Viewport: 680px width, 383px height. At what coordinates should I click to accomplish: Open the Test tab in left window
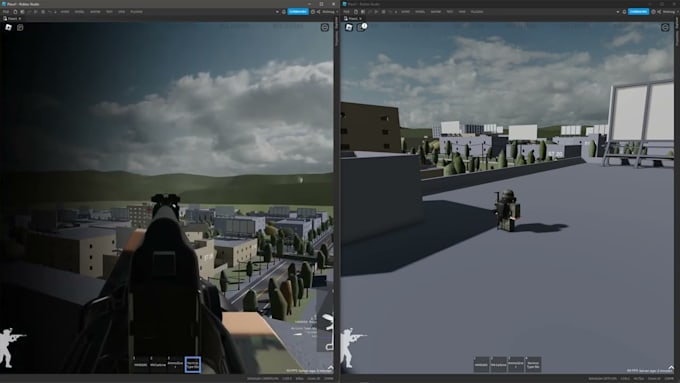click(x=109, y=12)
